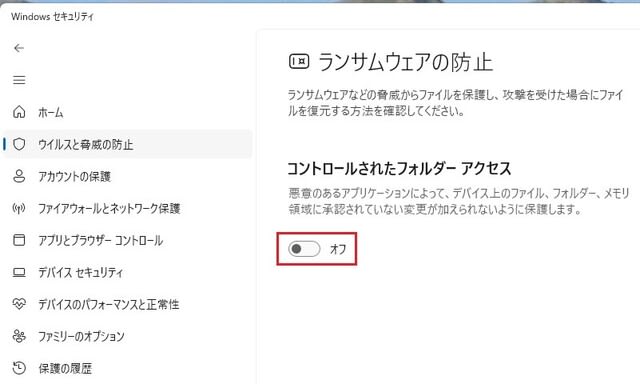Click the window icon for アプリとブラウザー コントロール

point(19,240)
